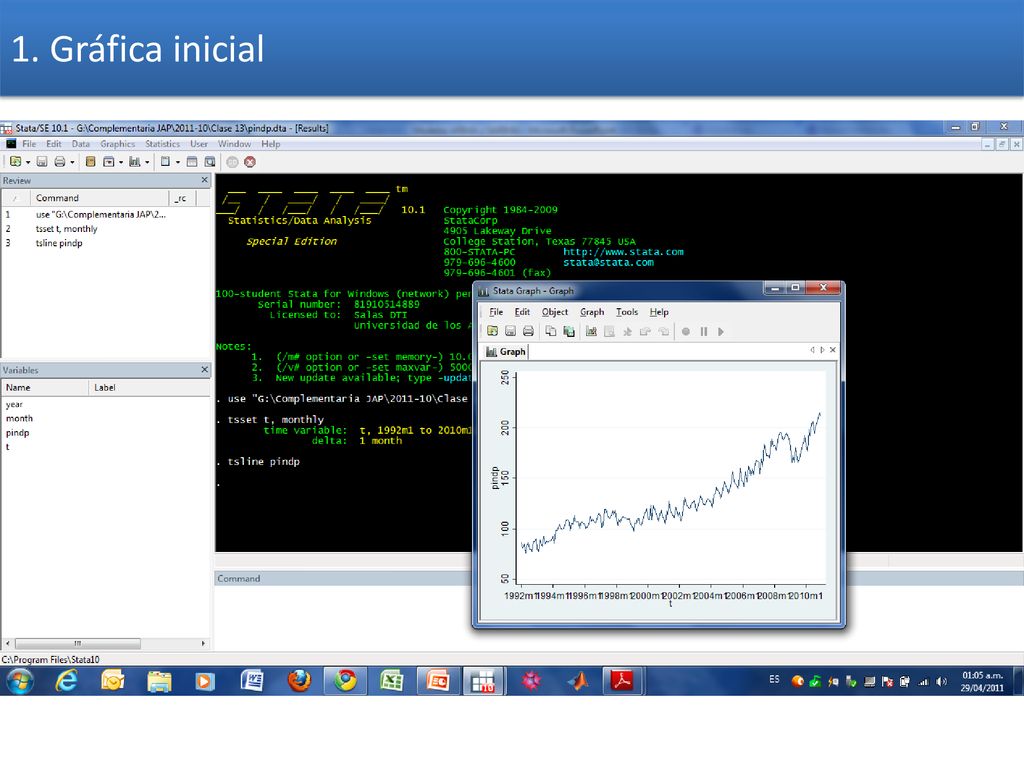Open the Statistics menu
Viewport: 1024px width, 768px height.
163,144
